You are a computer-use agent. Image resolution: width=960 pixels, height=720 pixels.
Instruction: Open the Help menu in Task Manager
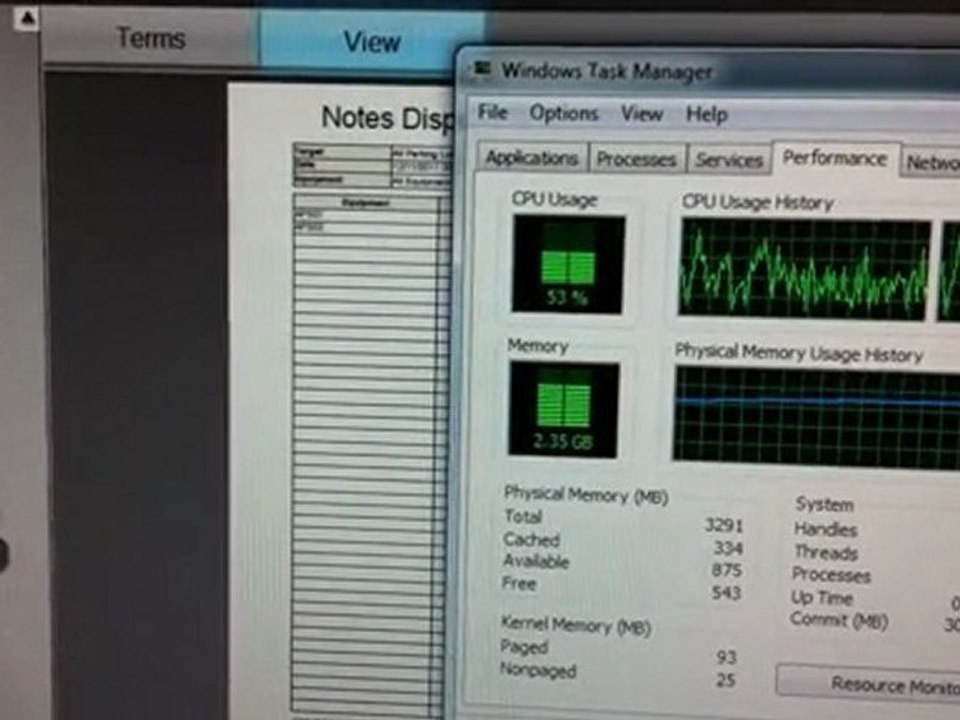[707, 114]
